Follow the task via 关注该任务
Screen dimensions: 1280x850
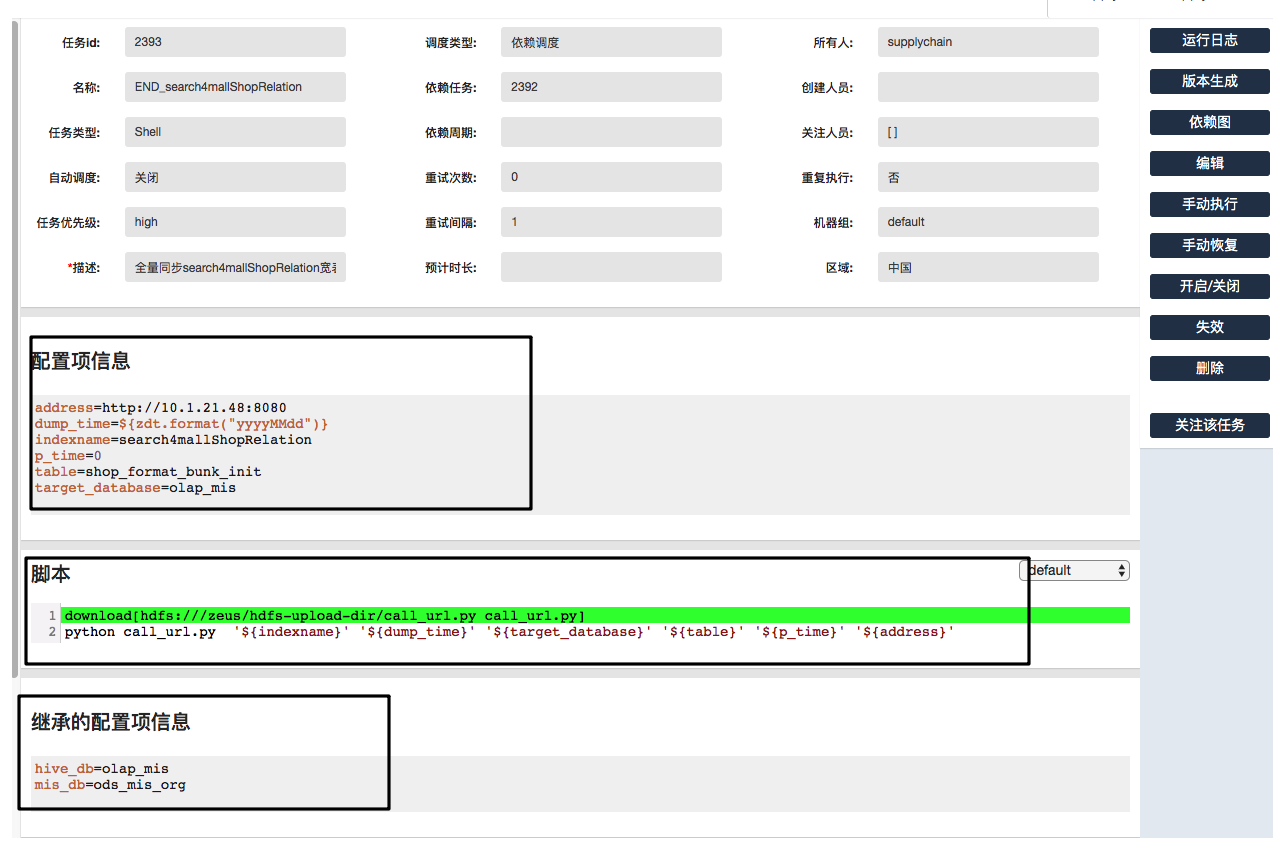(1209, 425)
